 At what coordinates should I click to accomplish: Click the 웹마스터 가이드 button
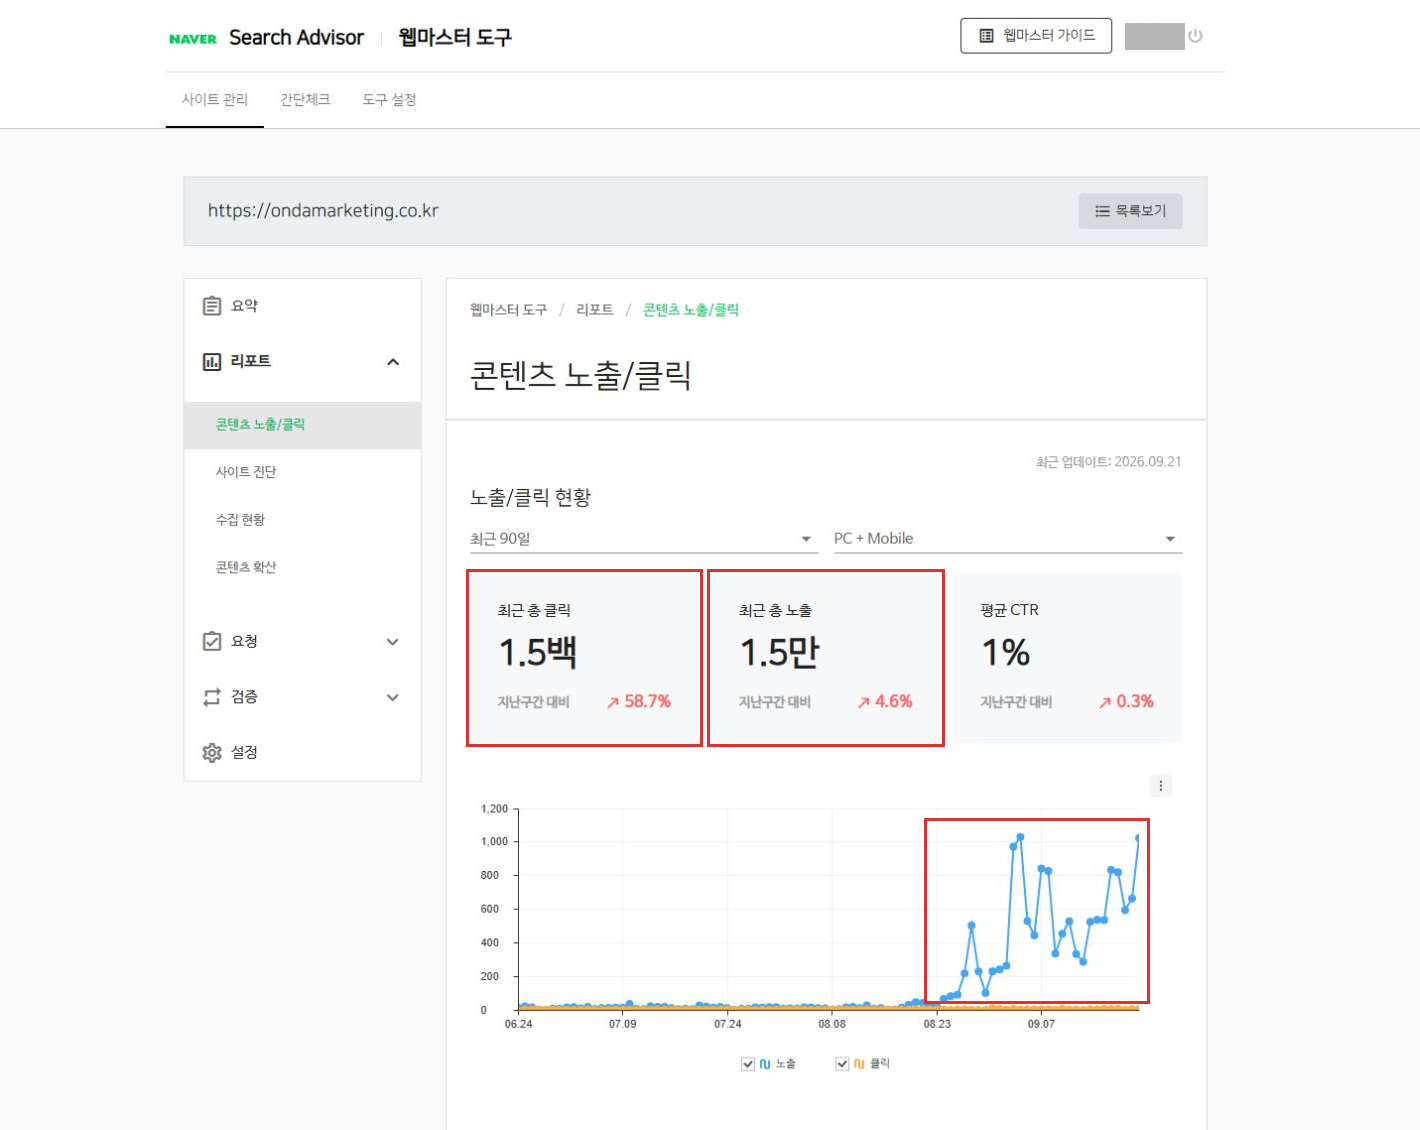1036,36
